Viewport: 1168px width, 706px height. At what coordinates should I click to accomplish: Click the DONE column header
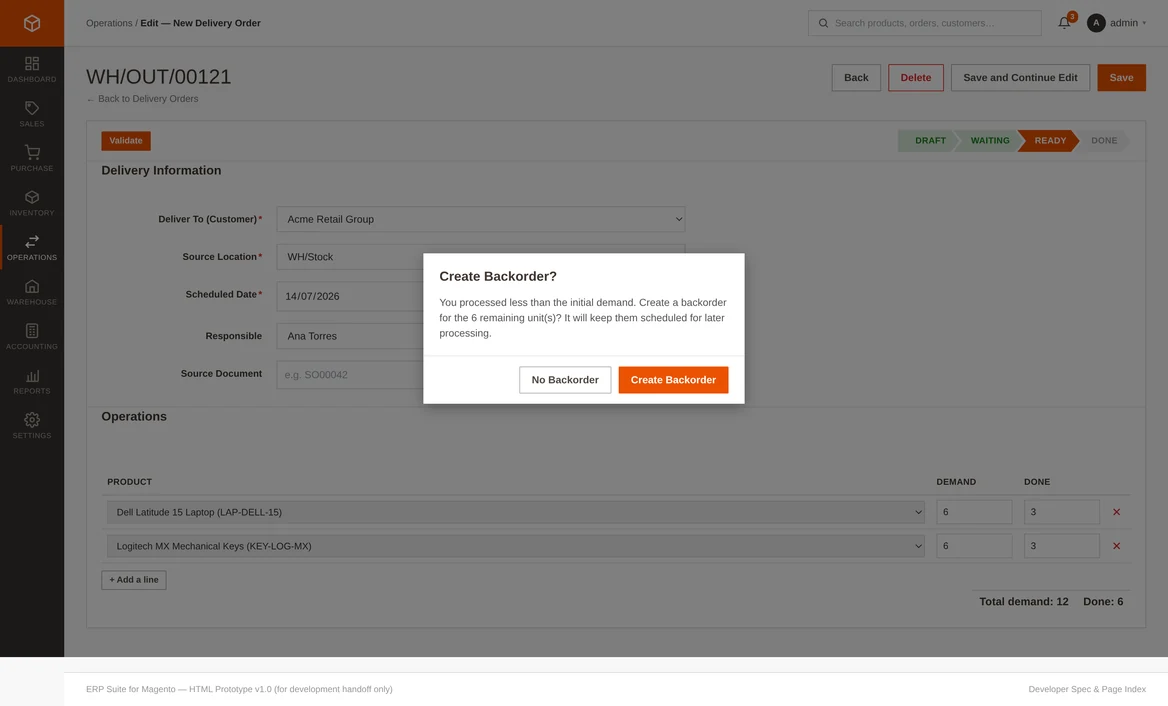coord(1037,482)
